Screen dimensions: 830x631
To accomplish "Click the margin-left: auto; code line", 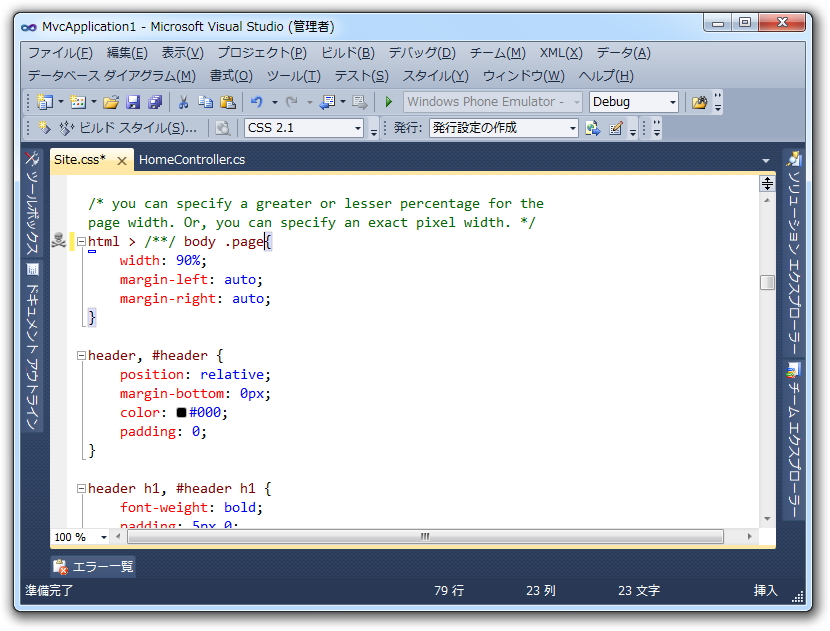I will pyautogui.click(x=191, y=280).
